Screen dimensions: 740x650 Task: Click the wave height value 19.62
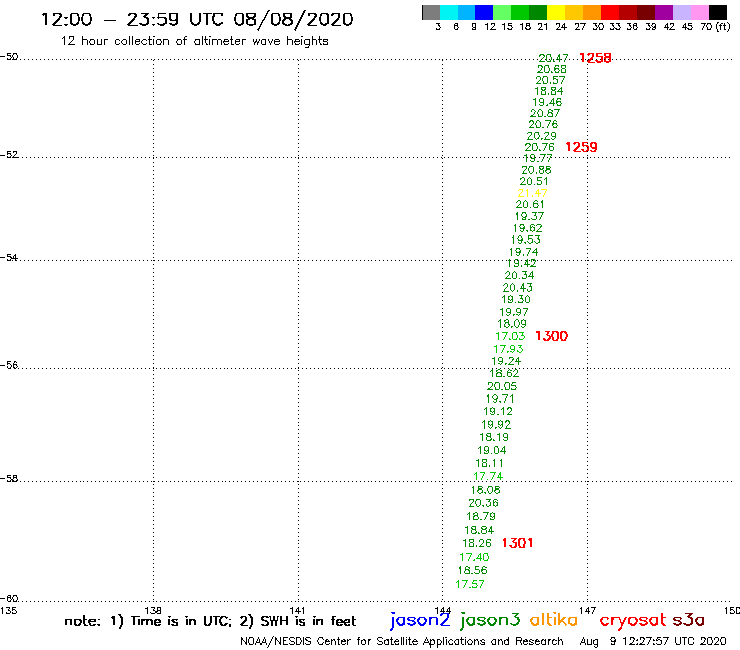(527, 228)
